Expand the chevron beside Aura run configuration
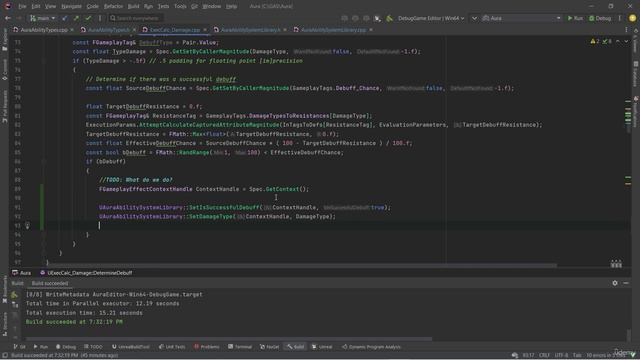Viewport: 640px width, 360px height. click(474, 18)
